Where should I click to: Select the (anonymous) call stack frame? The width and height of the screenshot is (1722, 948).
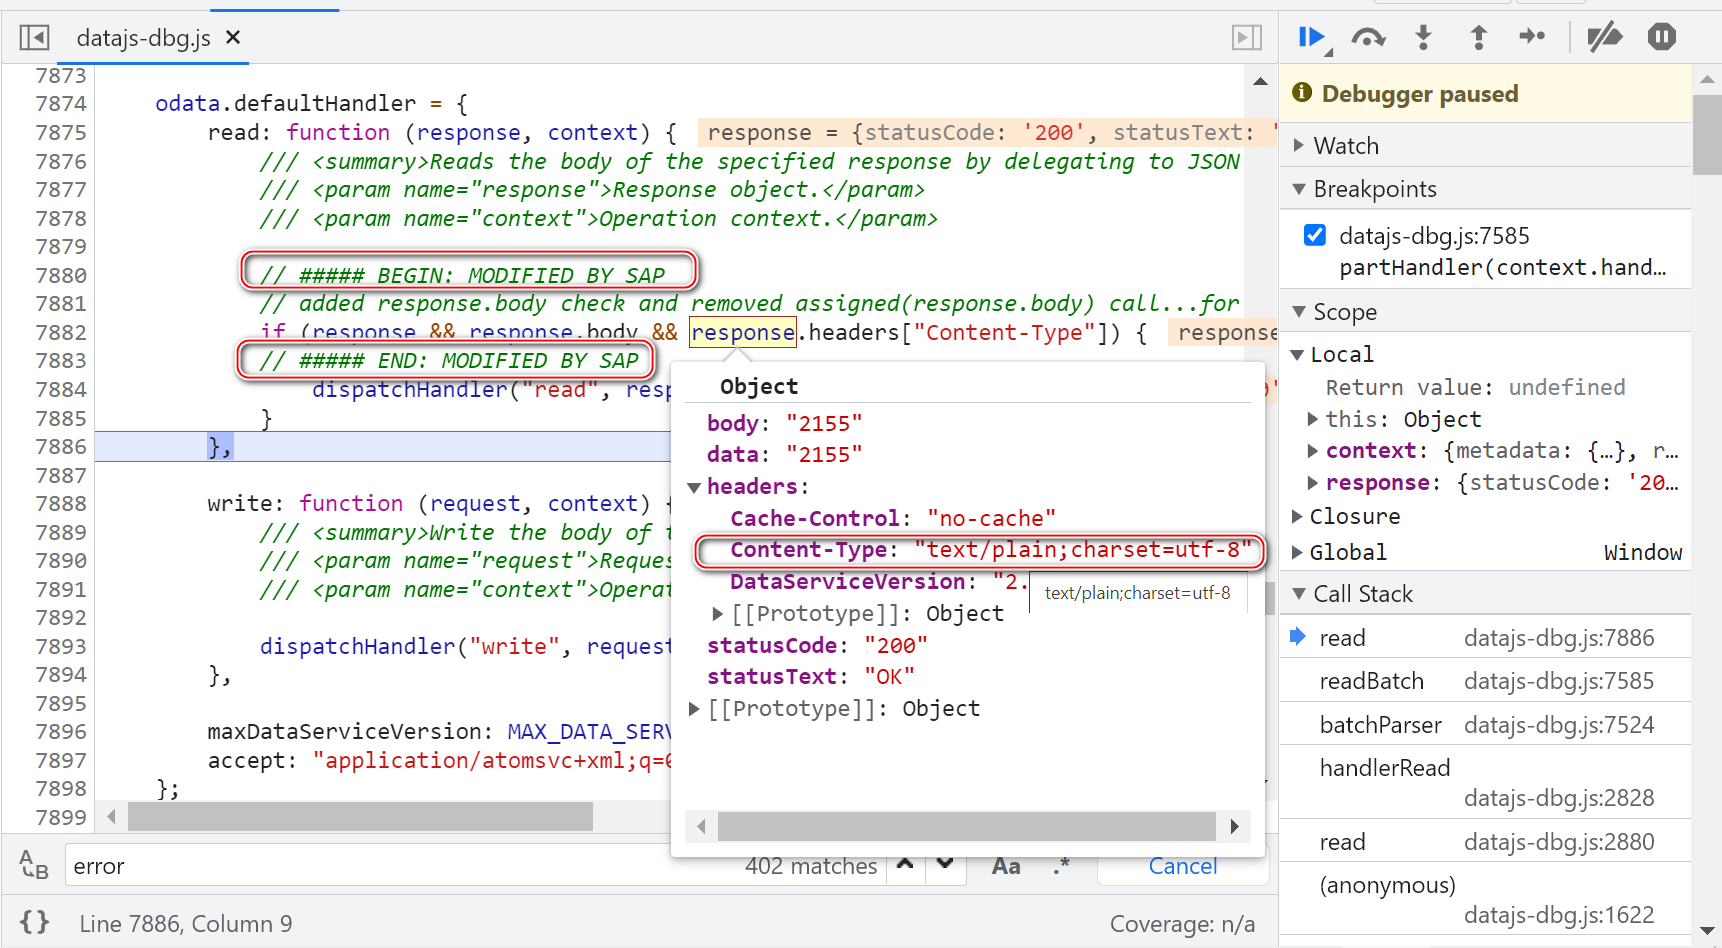coord(1485,900)
